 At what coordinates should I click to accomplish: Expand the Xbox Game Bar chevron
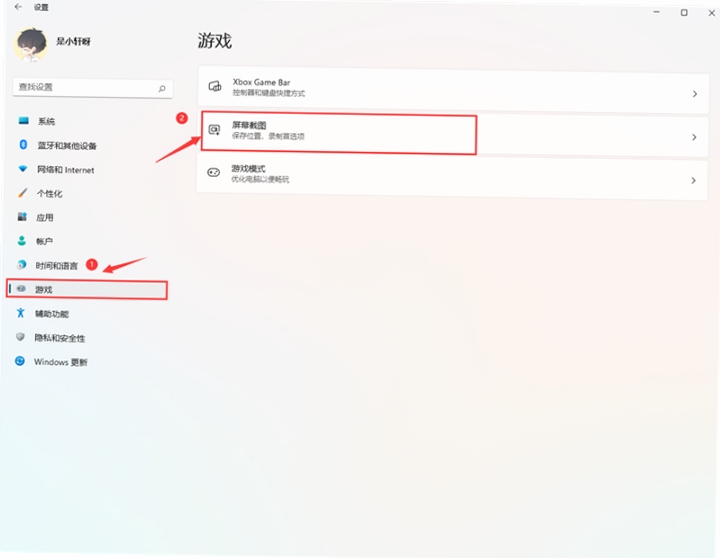pos(695,94)
